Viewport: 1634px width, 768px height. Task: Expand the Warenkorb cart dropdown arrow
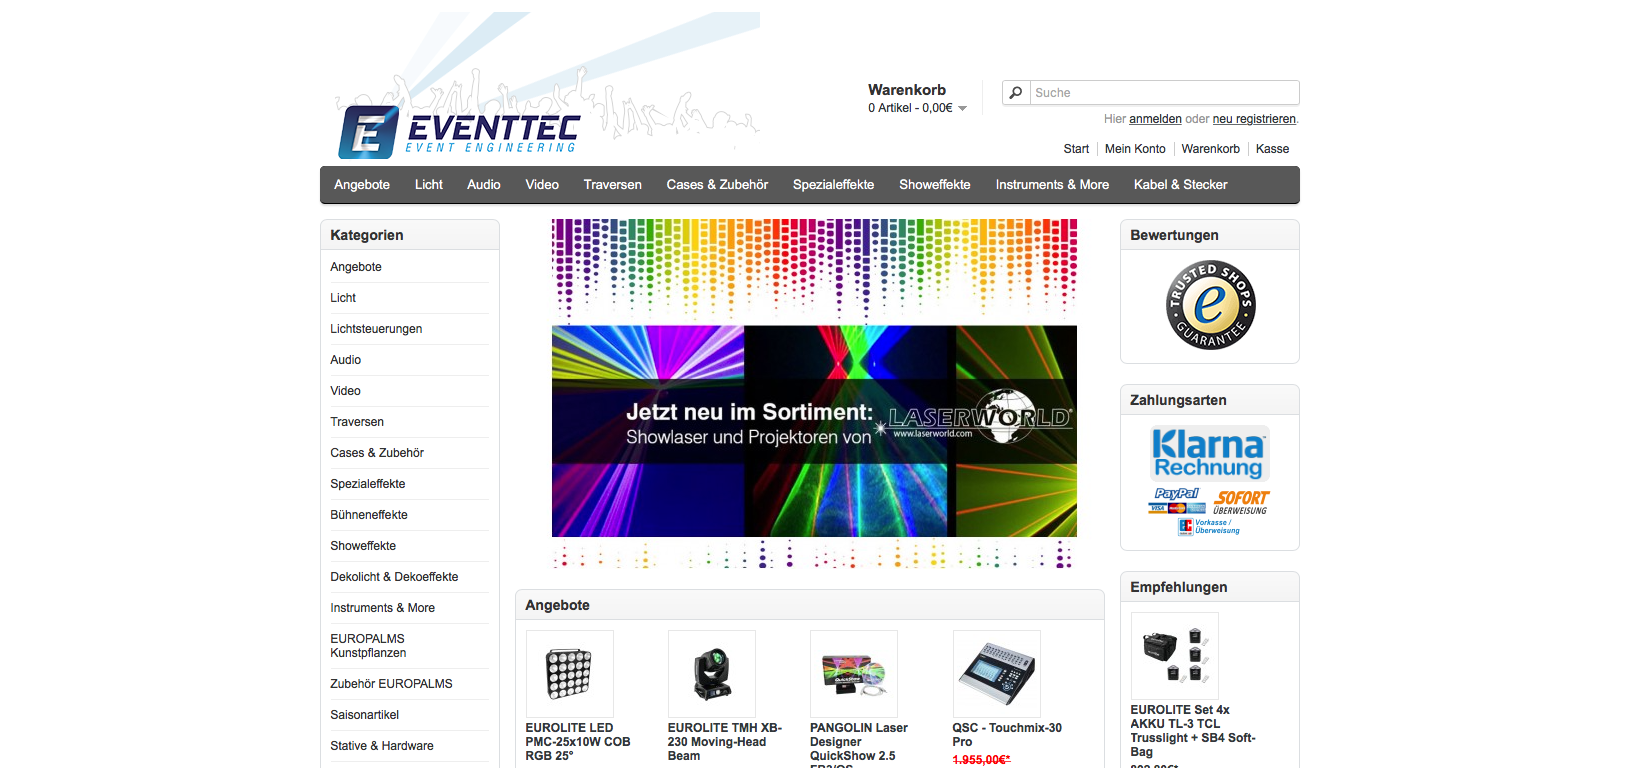click(x=963, y=108)
